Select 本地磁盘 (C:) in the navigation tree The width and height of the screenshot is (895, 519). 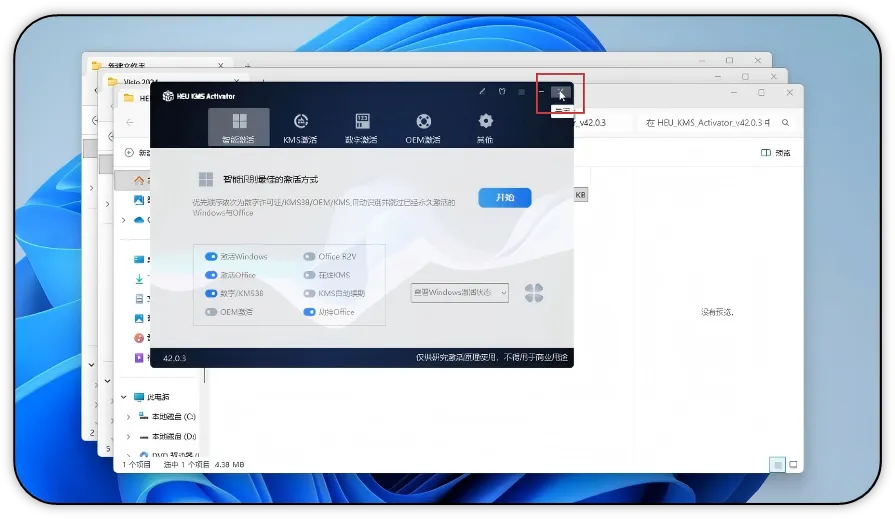174,417
